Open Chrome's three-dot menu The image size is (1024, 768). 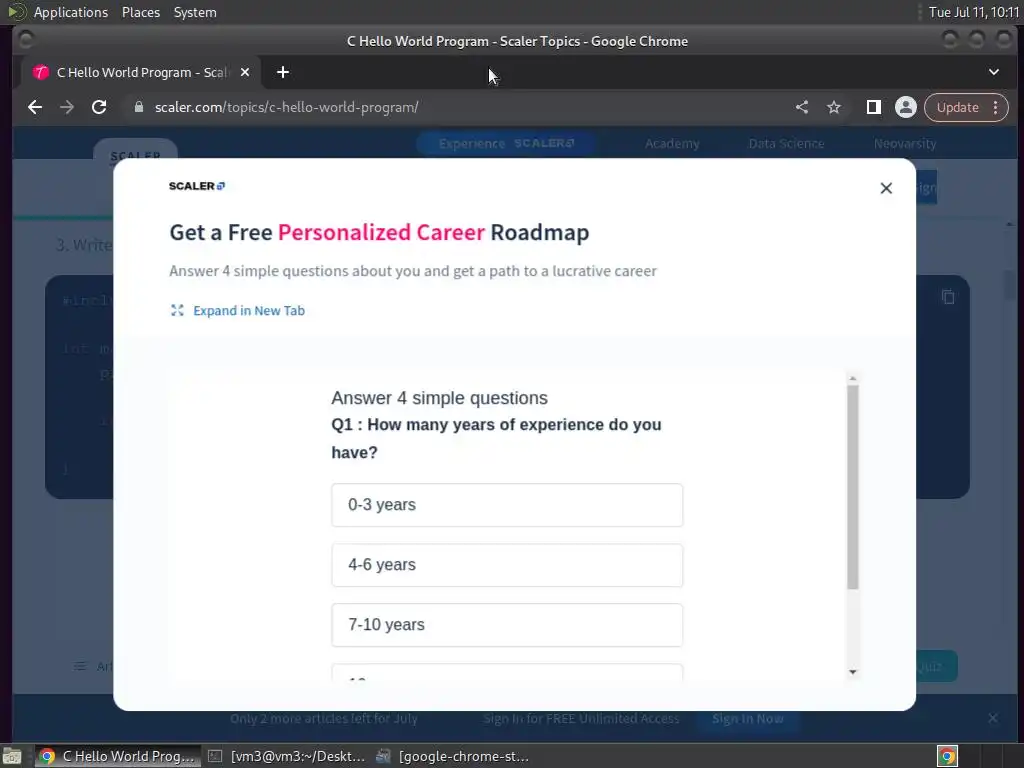[x=995, y=107]
